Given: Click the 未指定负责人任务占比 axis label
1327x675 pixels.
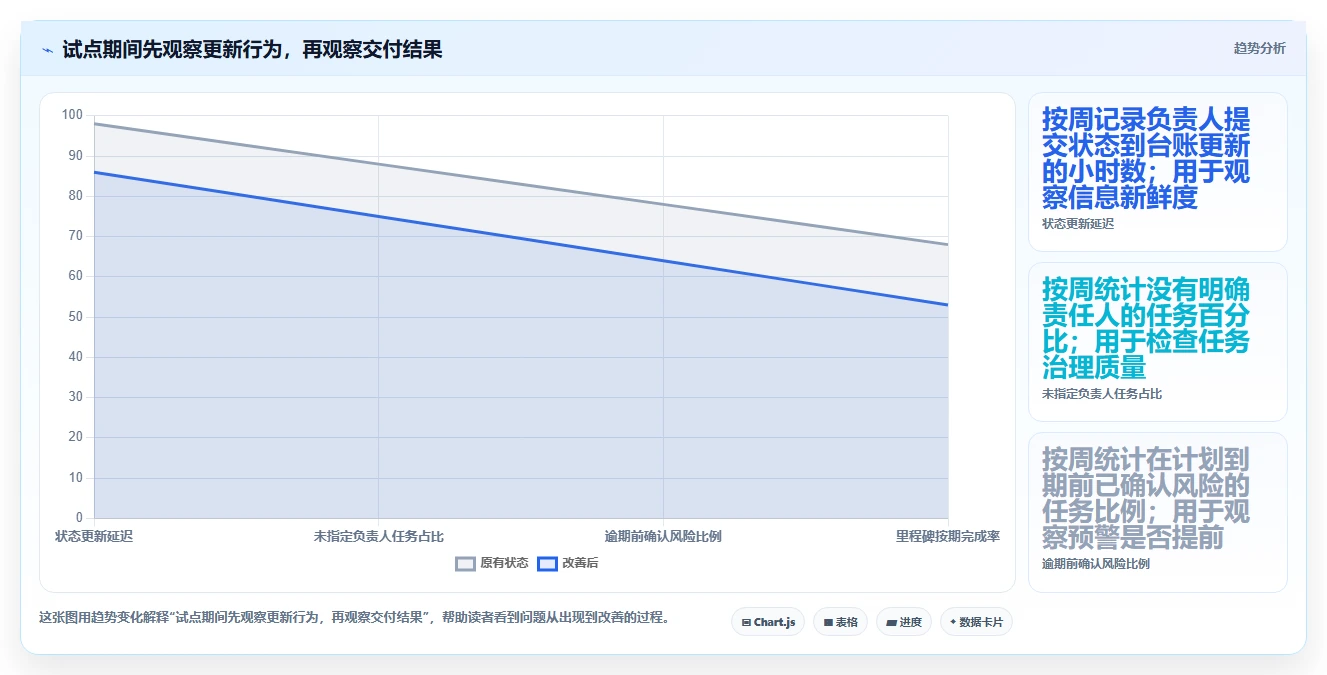Looking at the screenshot, I should tap(379, 536).
